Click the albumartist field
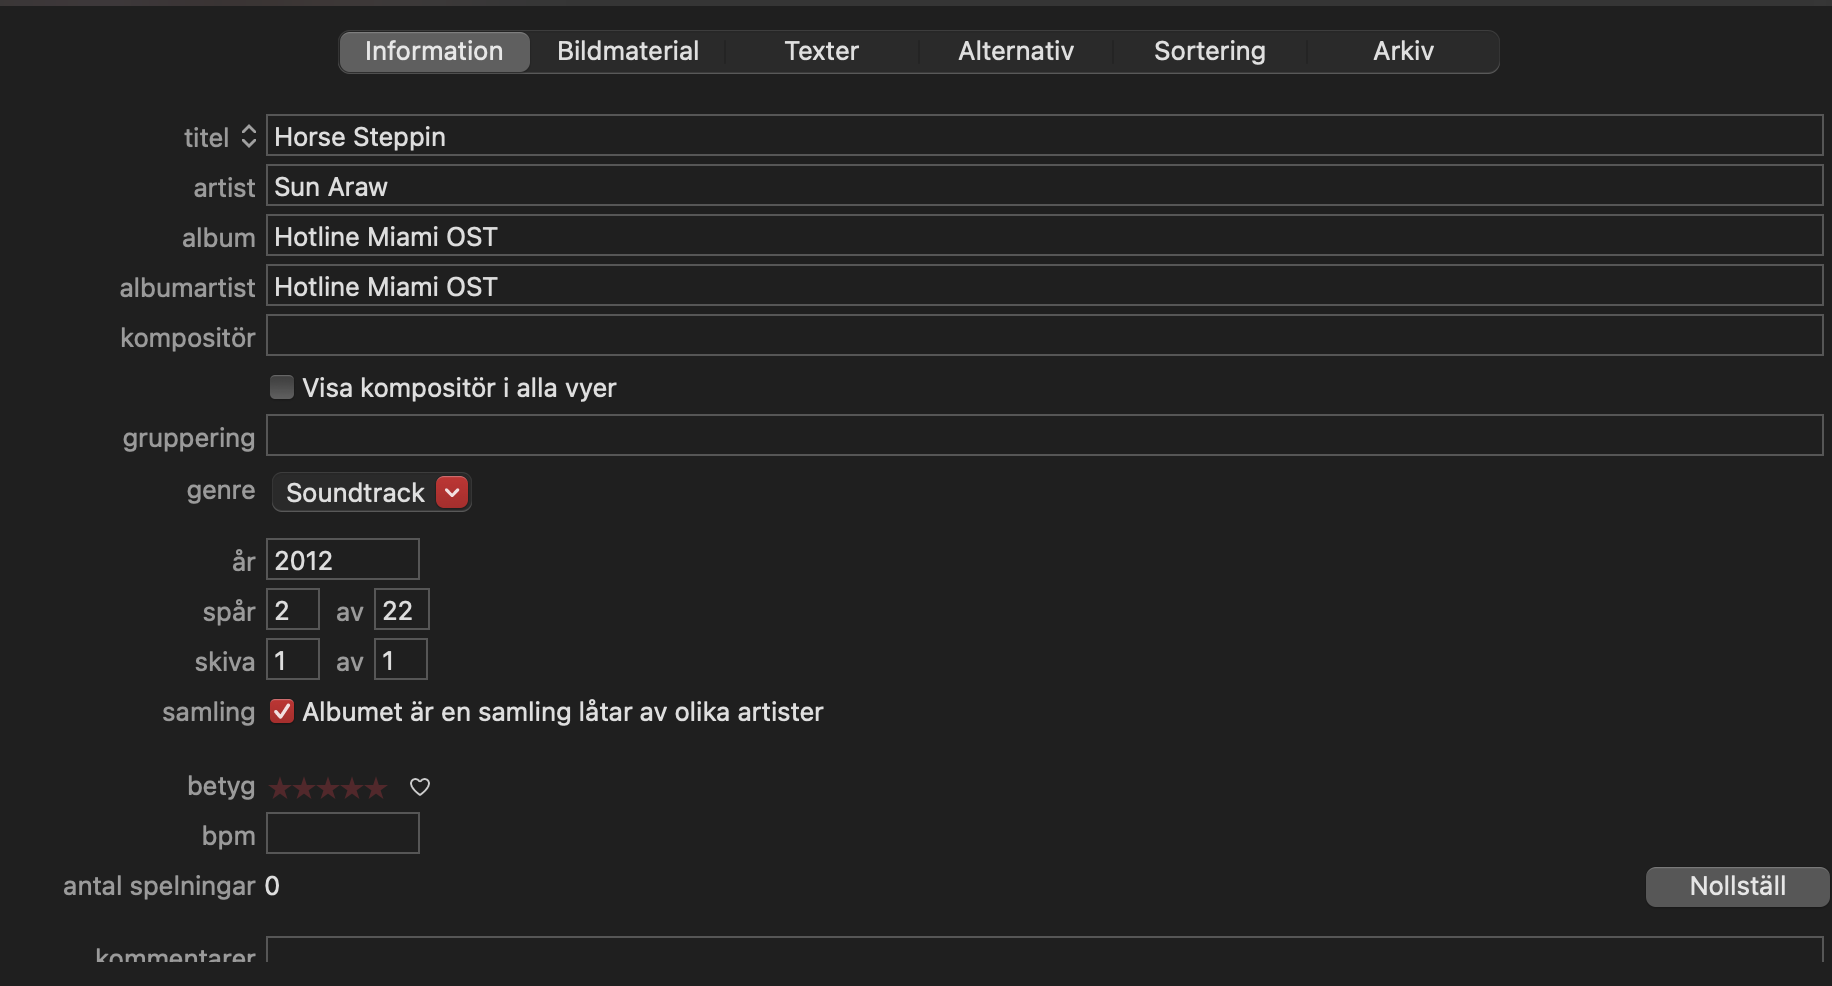 pos(1043,286)
